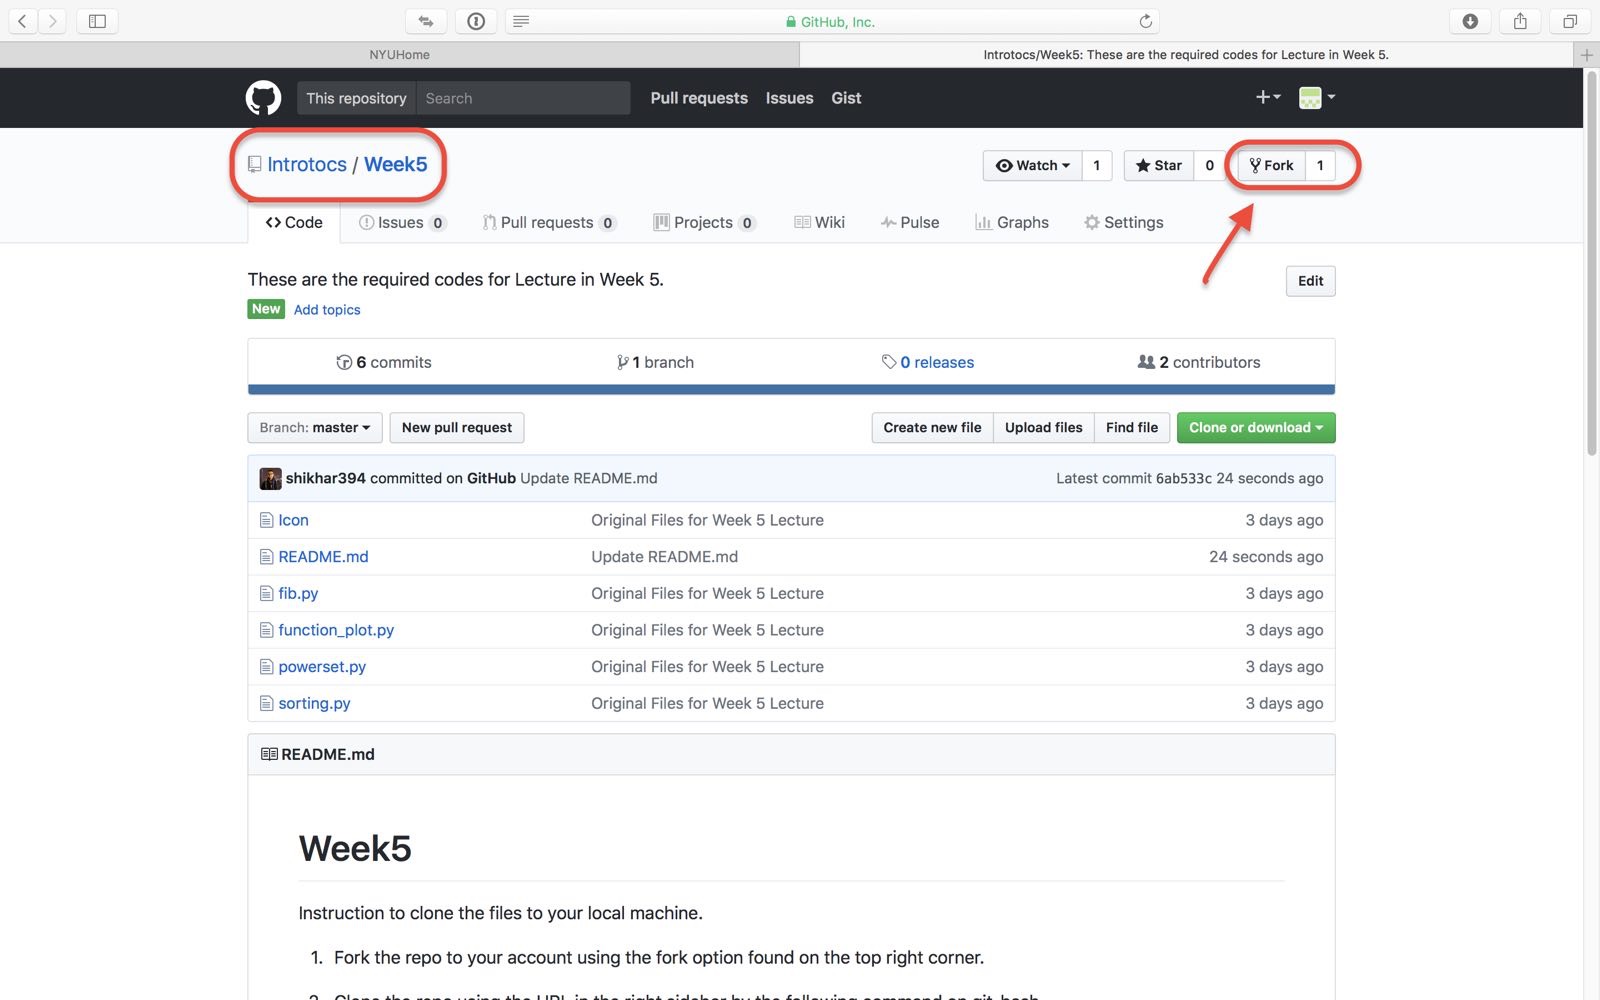Image resolution: width=1600 pixels, height=1000 pixels.
Task: Reload the page in the address bar
Action: click(1146, 21)
